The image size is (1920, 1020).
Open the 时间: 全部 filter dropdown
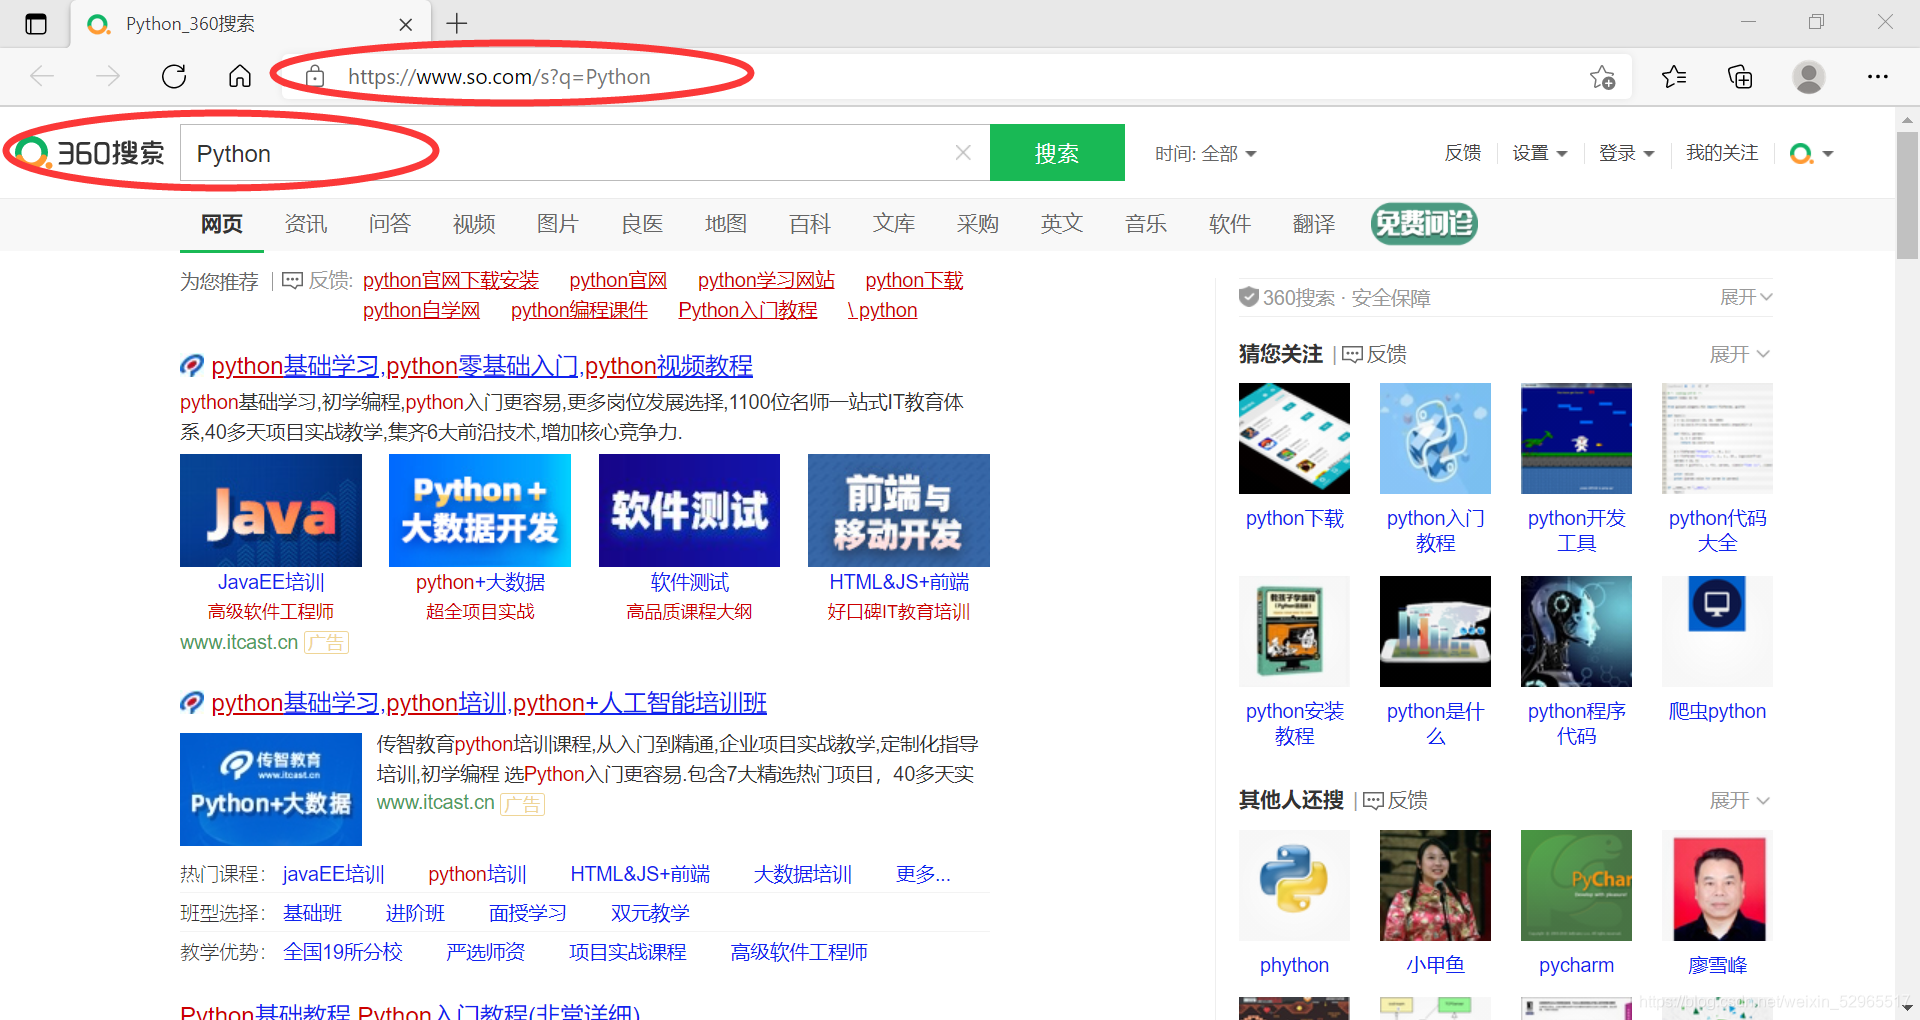[x=1206, y=153]
